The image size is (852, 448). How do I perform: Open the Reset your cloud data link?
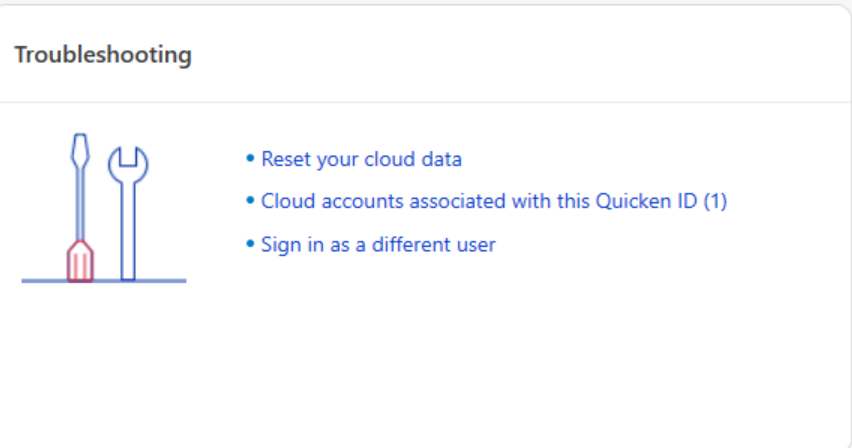pos(361,159)
